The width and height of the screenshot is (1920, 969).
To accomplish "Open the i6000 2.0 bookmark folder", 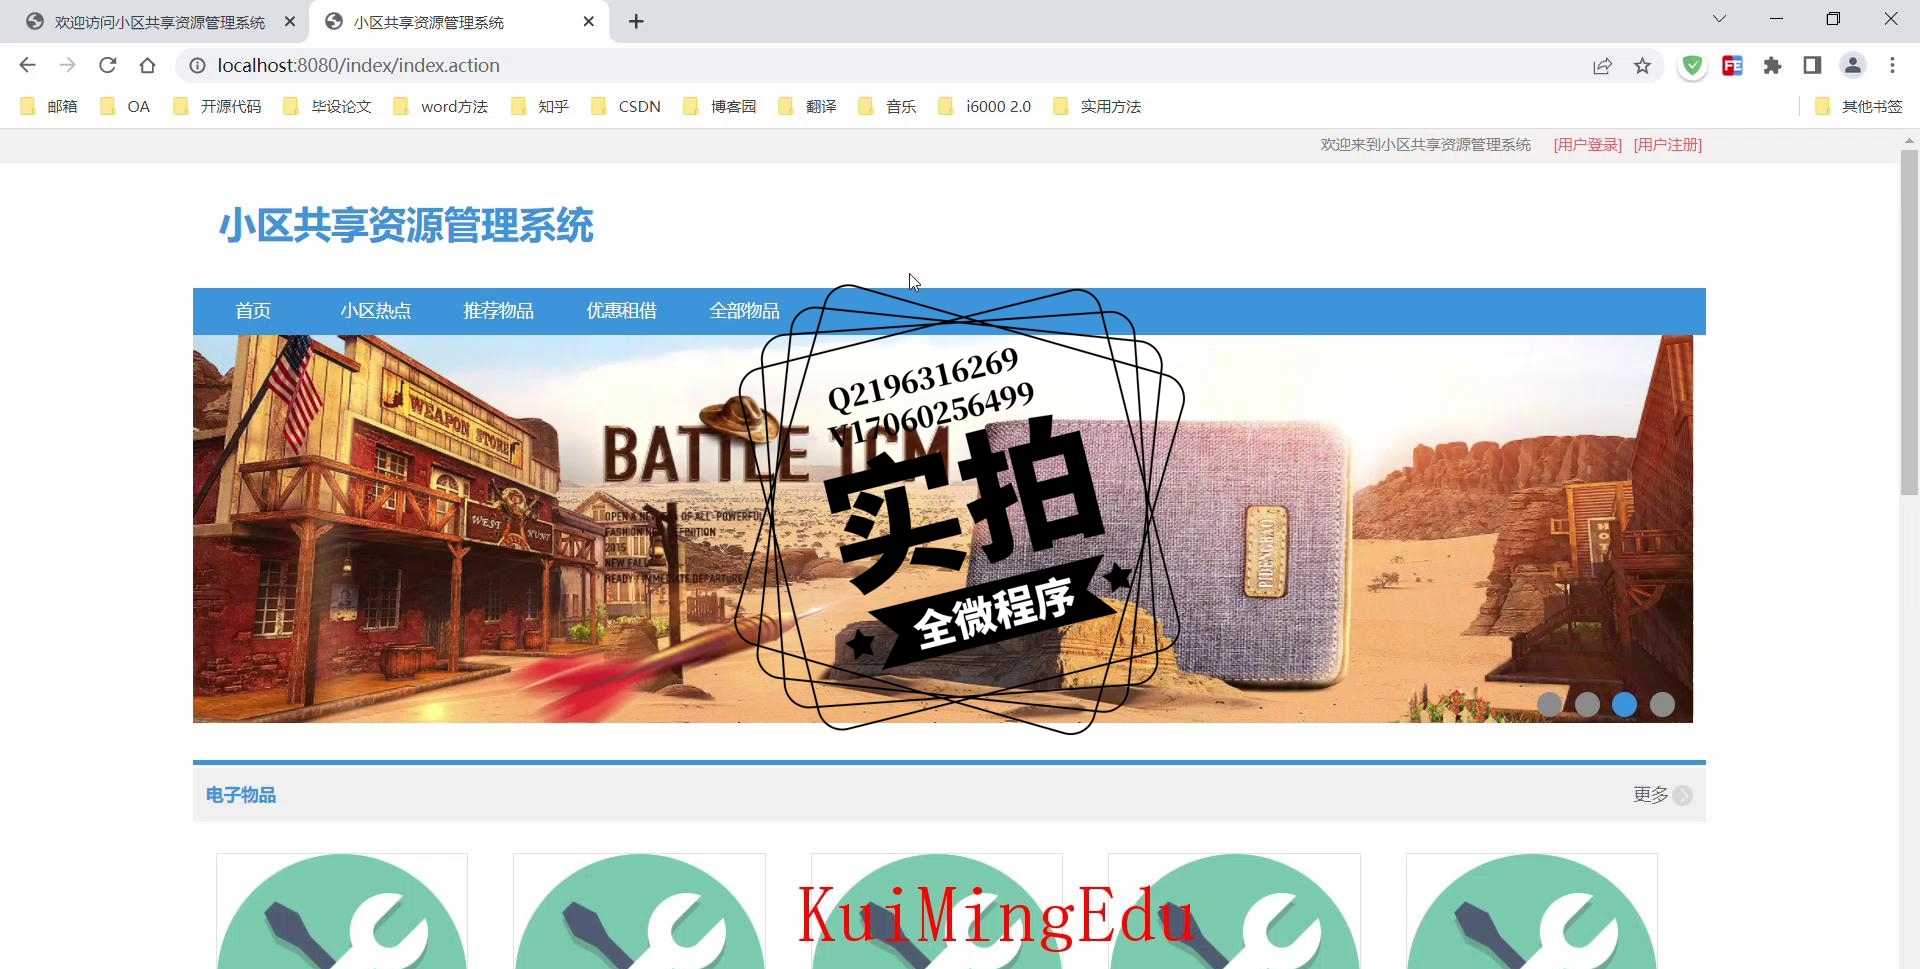I will (984, 106).
